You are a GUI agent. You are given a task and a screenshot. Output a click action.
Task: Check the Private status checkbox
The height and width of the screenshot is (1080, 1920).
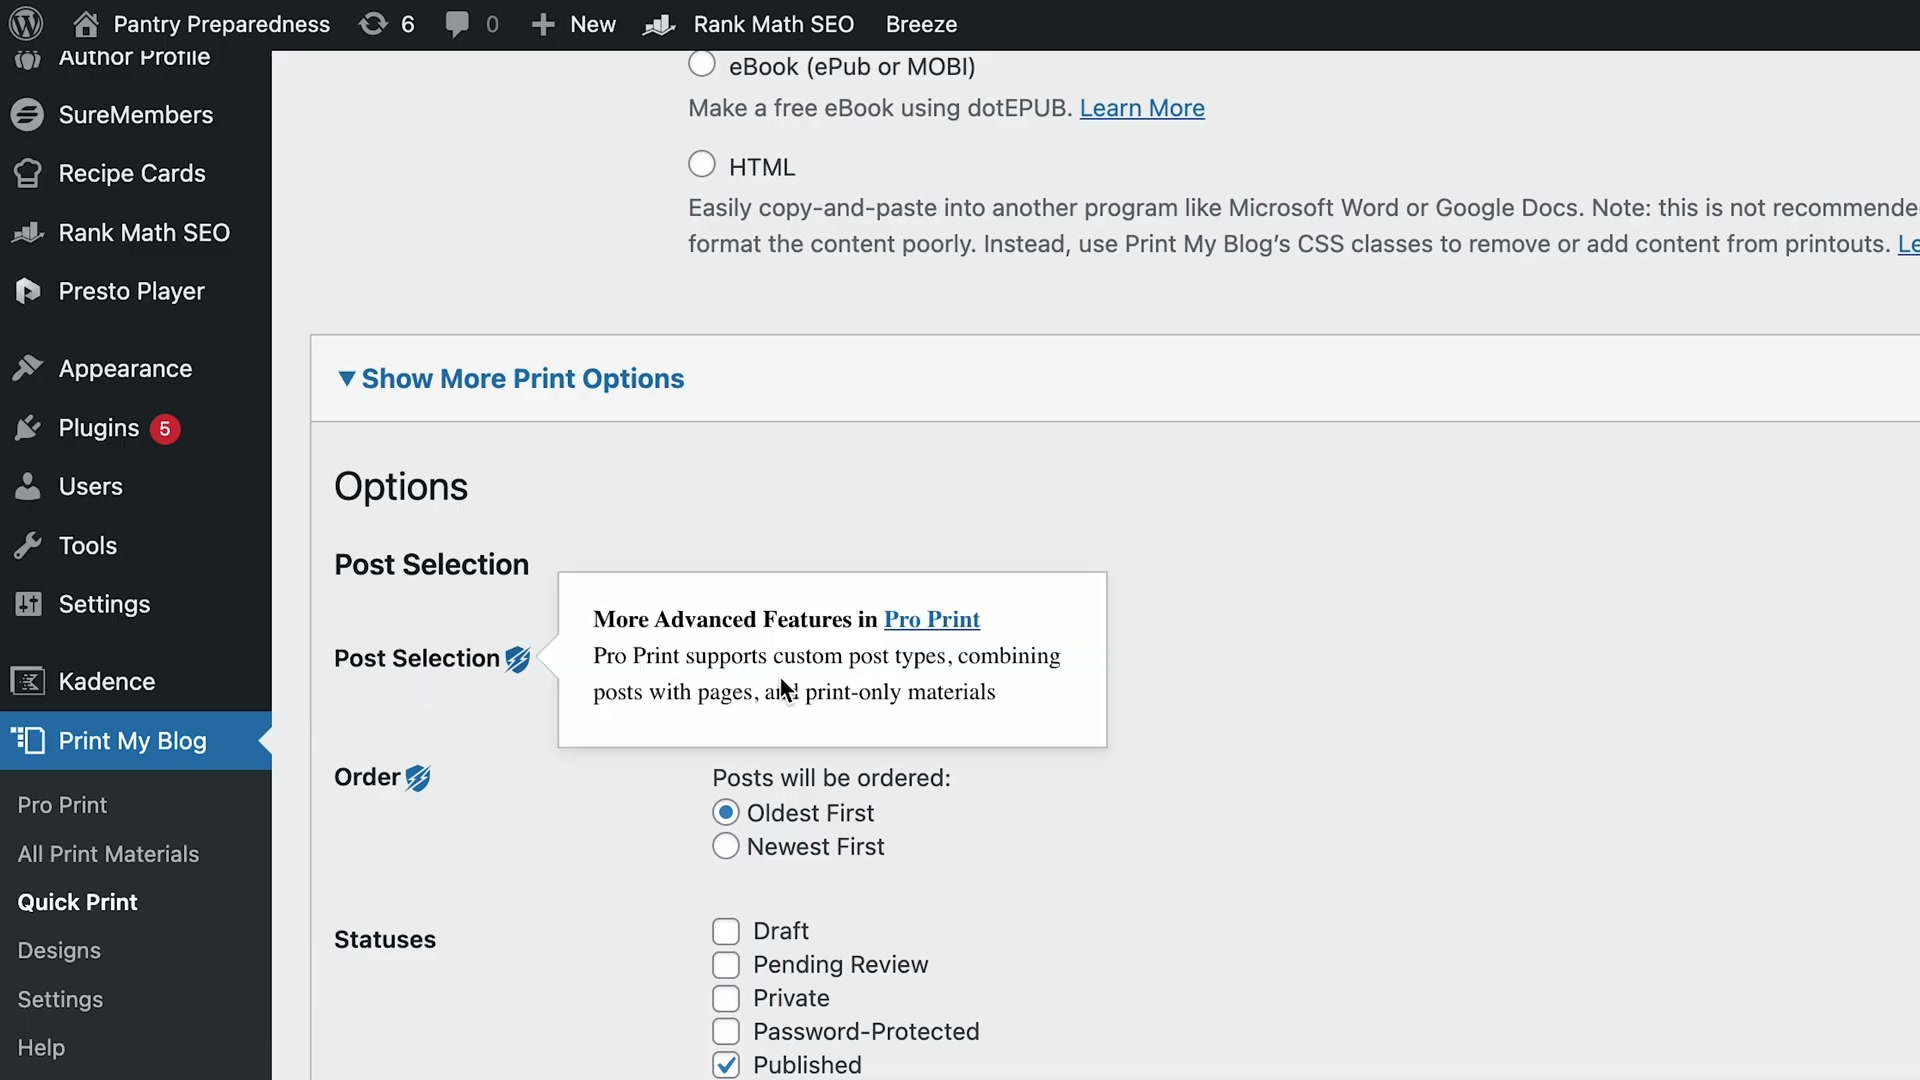(x=726, y=998)
